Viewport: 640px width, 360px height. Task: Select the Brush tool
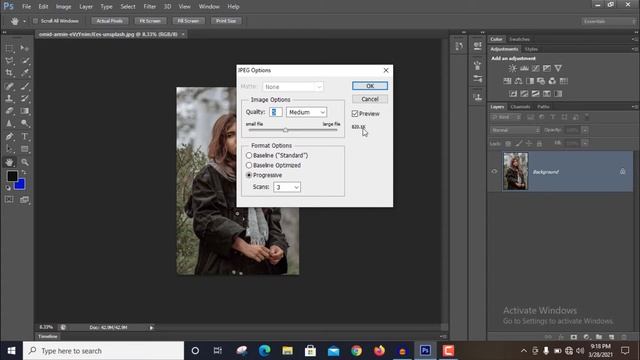(x=24, y=86)
